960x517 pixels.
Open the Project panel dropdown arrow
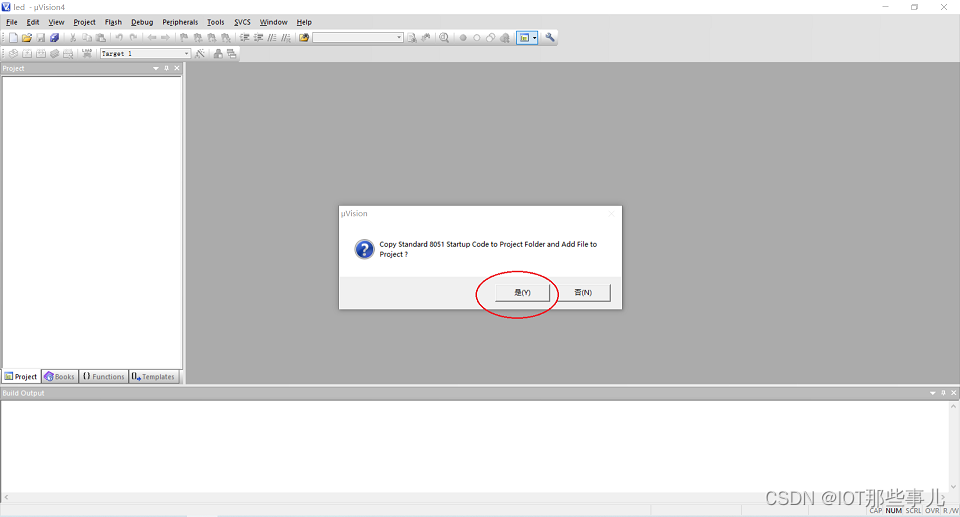coord(156,69)
